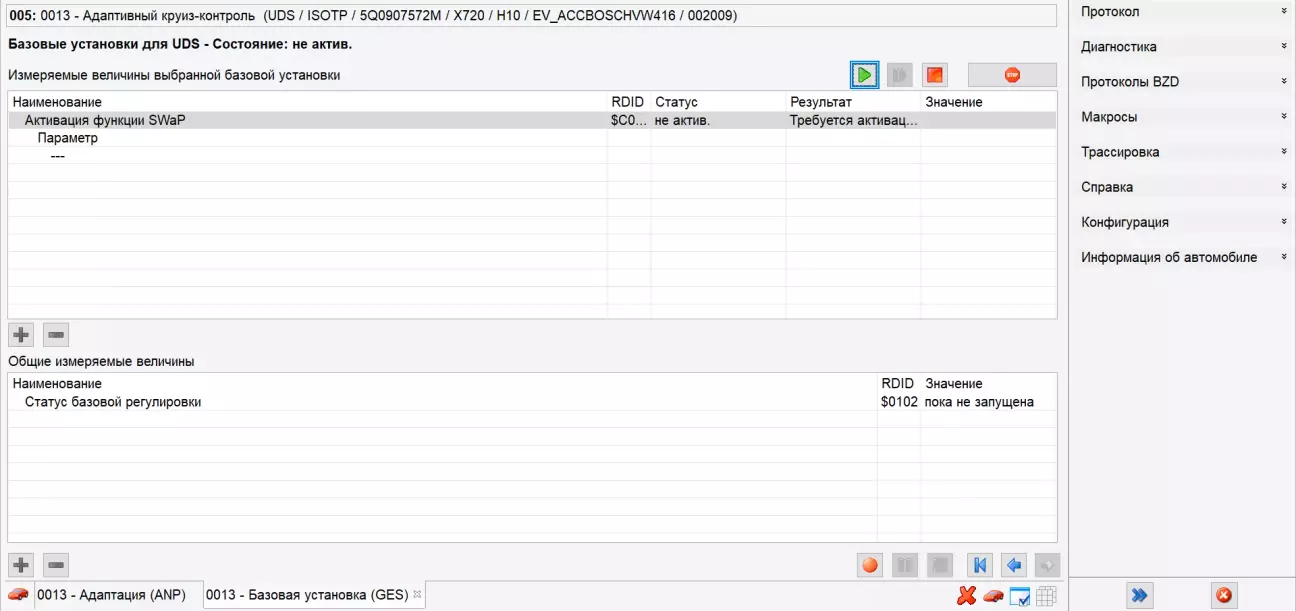Click the red square stop button for the basic setting
1296x611 pixels.
[x=934, y=75]
